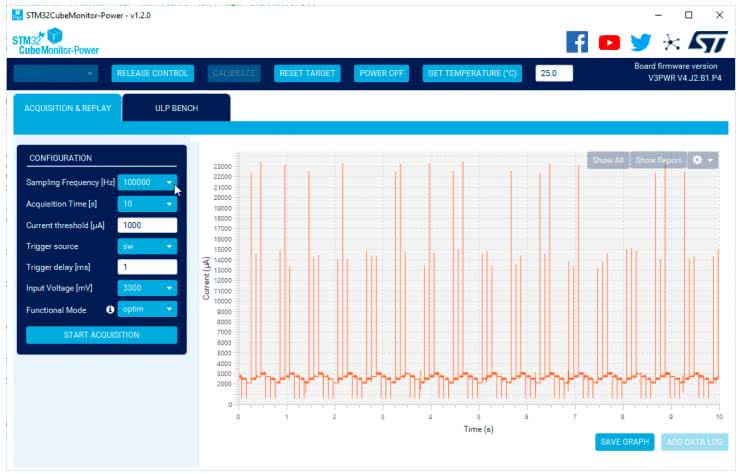Click the Current threshold input field
740x474 pixels.
147,225
